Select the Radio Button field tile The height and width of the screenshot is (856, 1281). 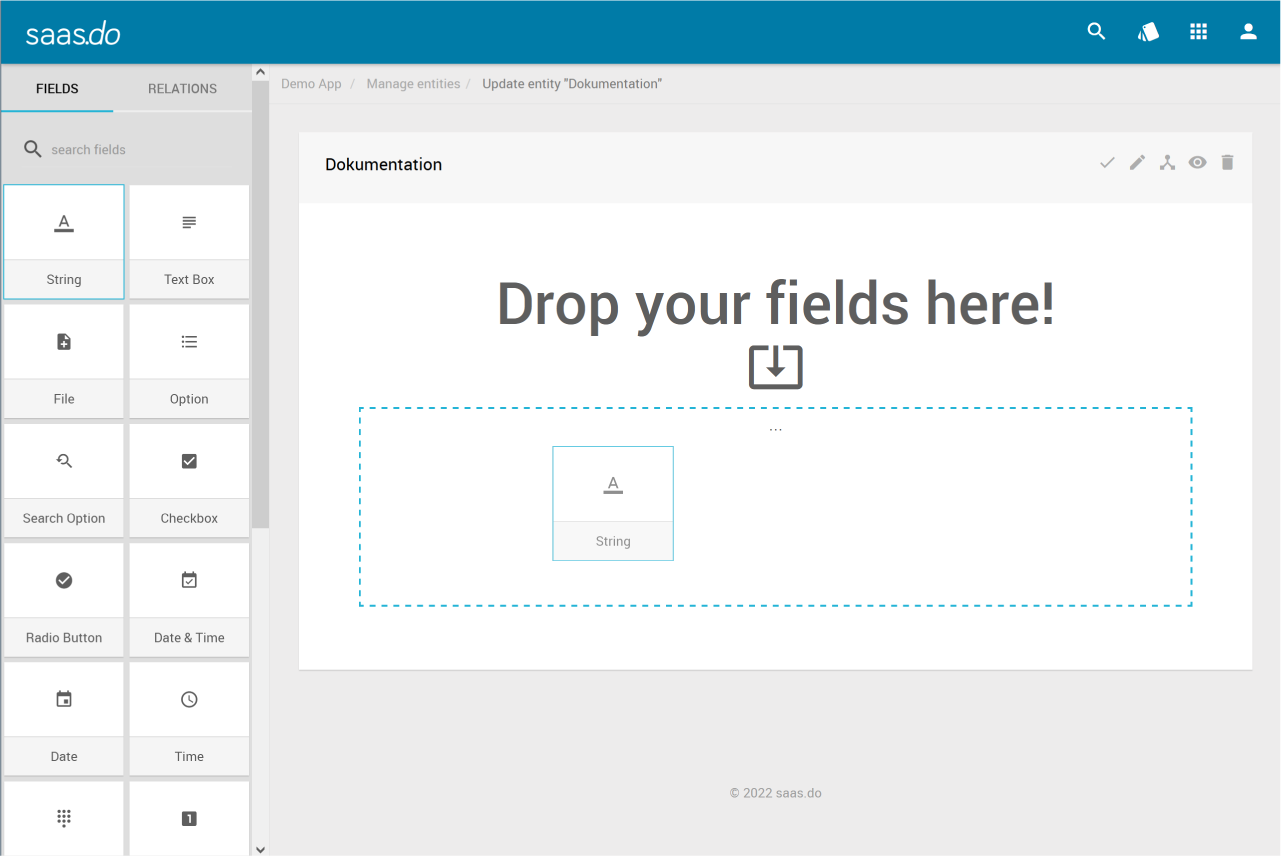[64, 597]
